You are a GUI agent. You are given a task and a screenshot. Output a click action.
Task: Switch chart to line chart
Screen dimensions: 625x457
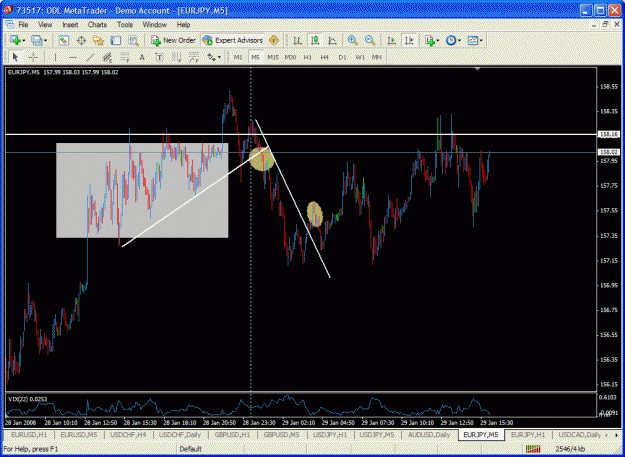coord(332,40)
